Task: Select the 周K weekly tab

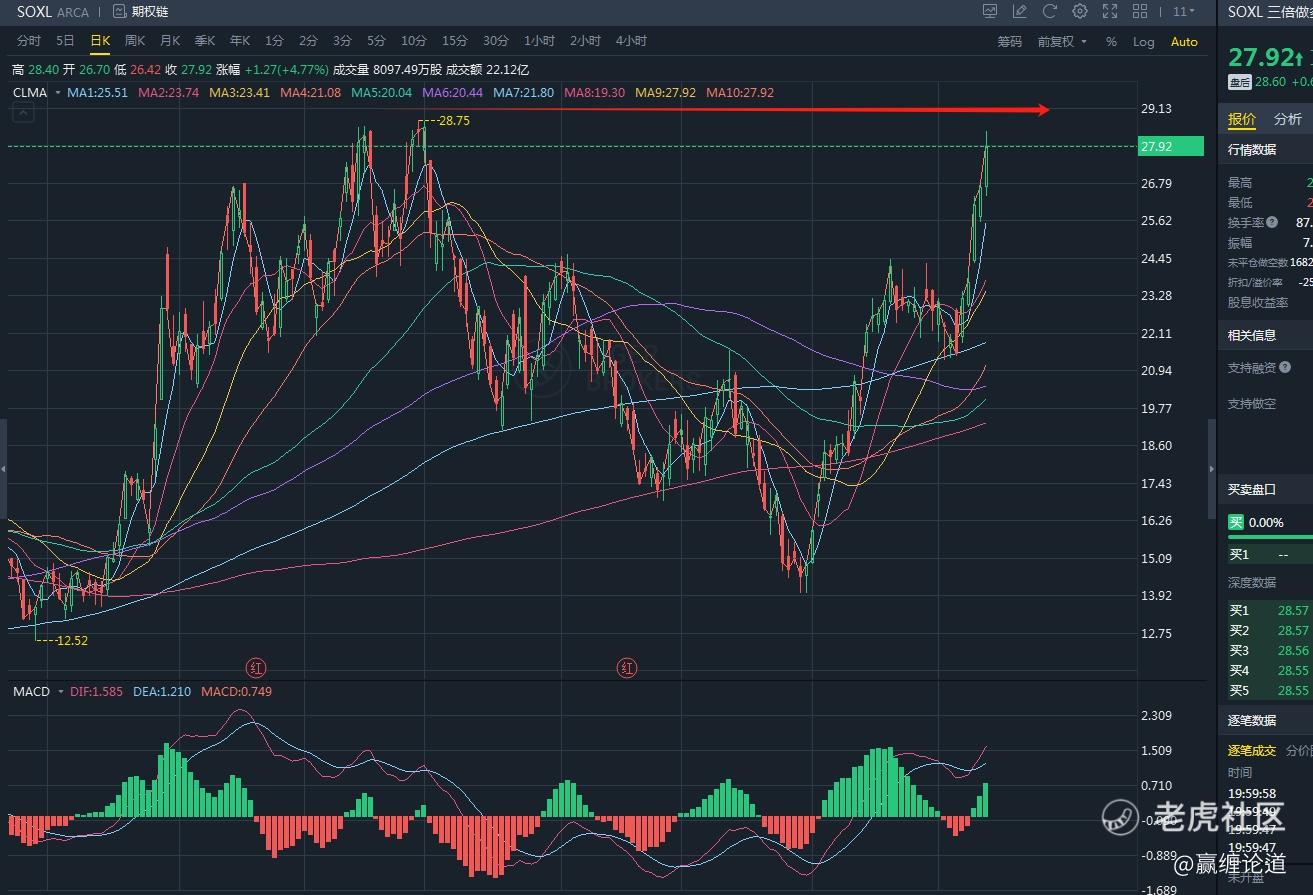Action: point(135,41)
